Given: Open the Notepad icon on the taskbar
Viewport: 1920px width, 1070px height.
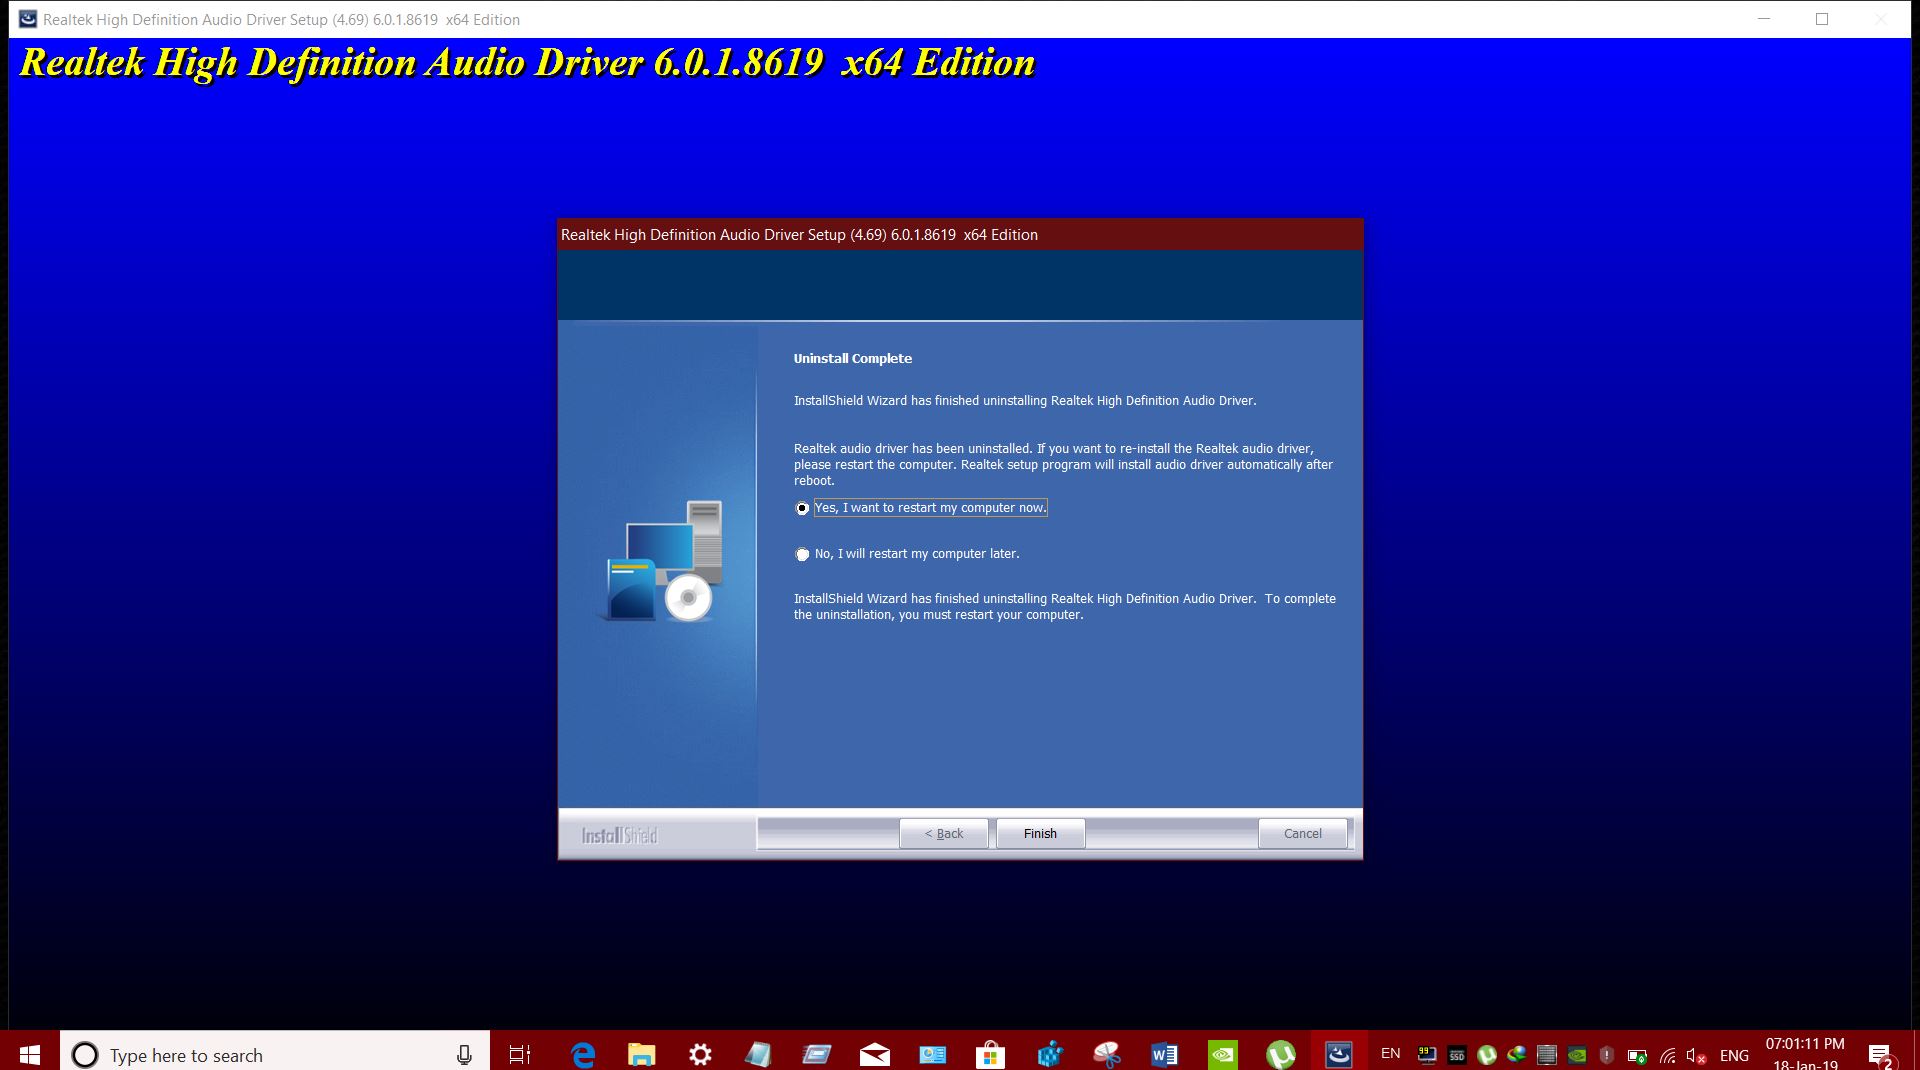Looking at the screenshot, I should point(758,1054).
